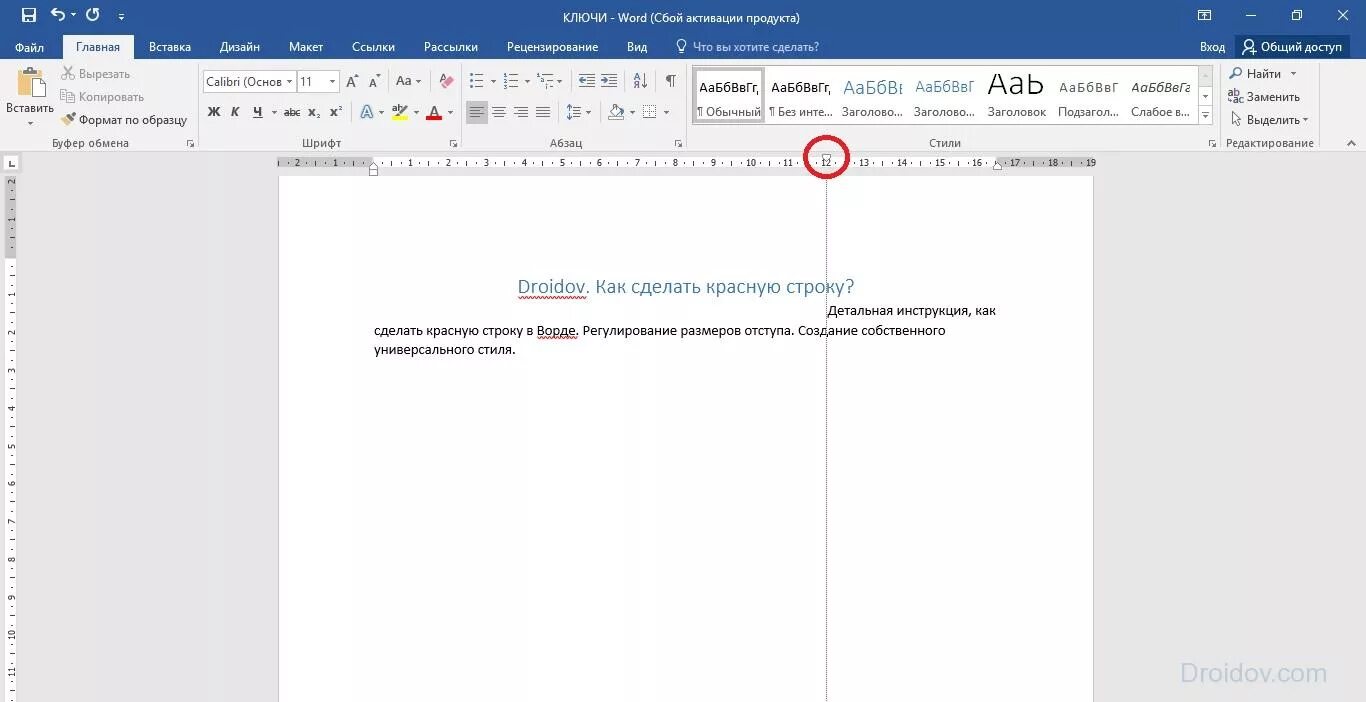1366x702 pixels.
Task: Apply borders with the borders icon
Action: pyautogui.click(x=649, y=112)
